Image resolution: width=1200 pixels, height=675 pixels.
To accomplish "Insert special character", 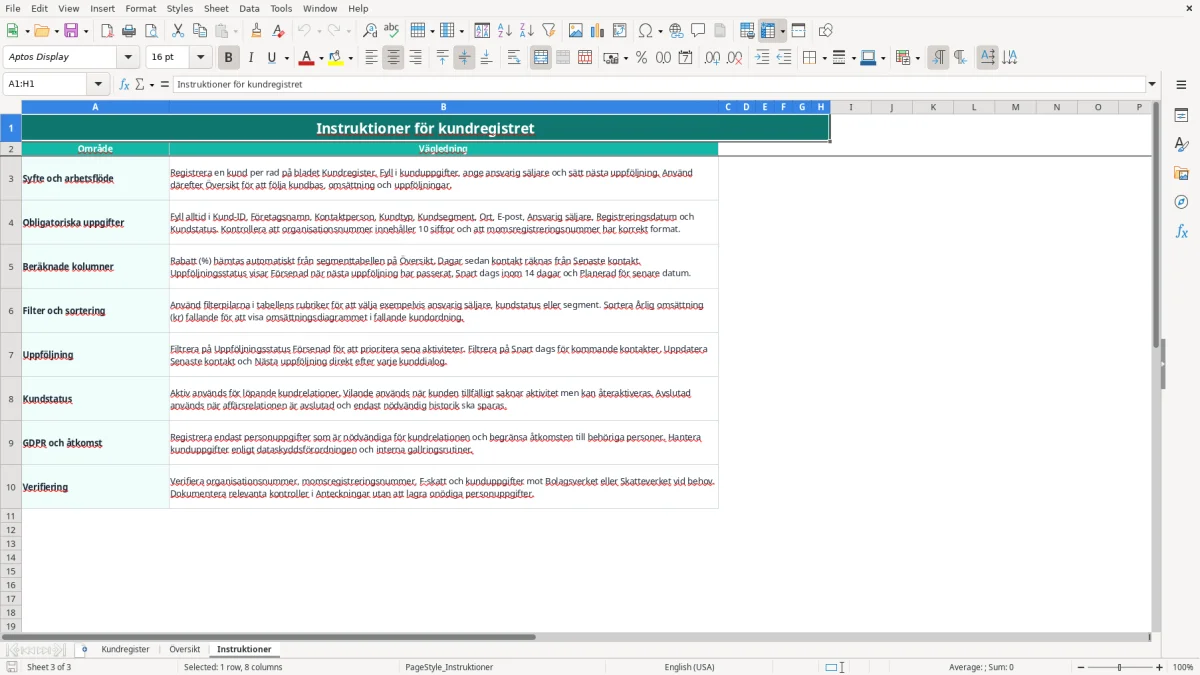I will coord(646,31).
